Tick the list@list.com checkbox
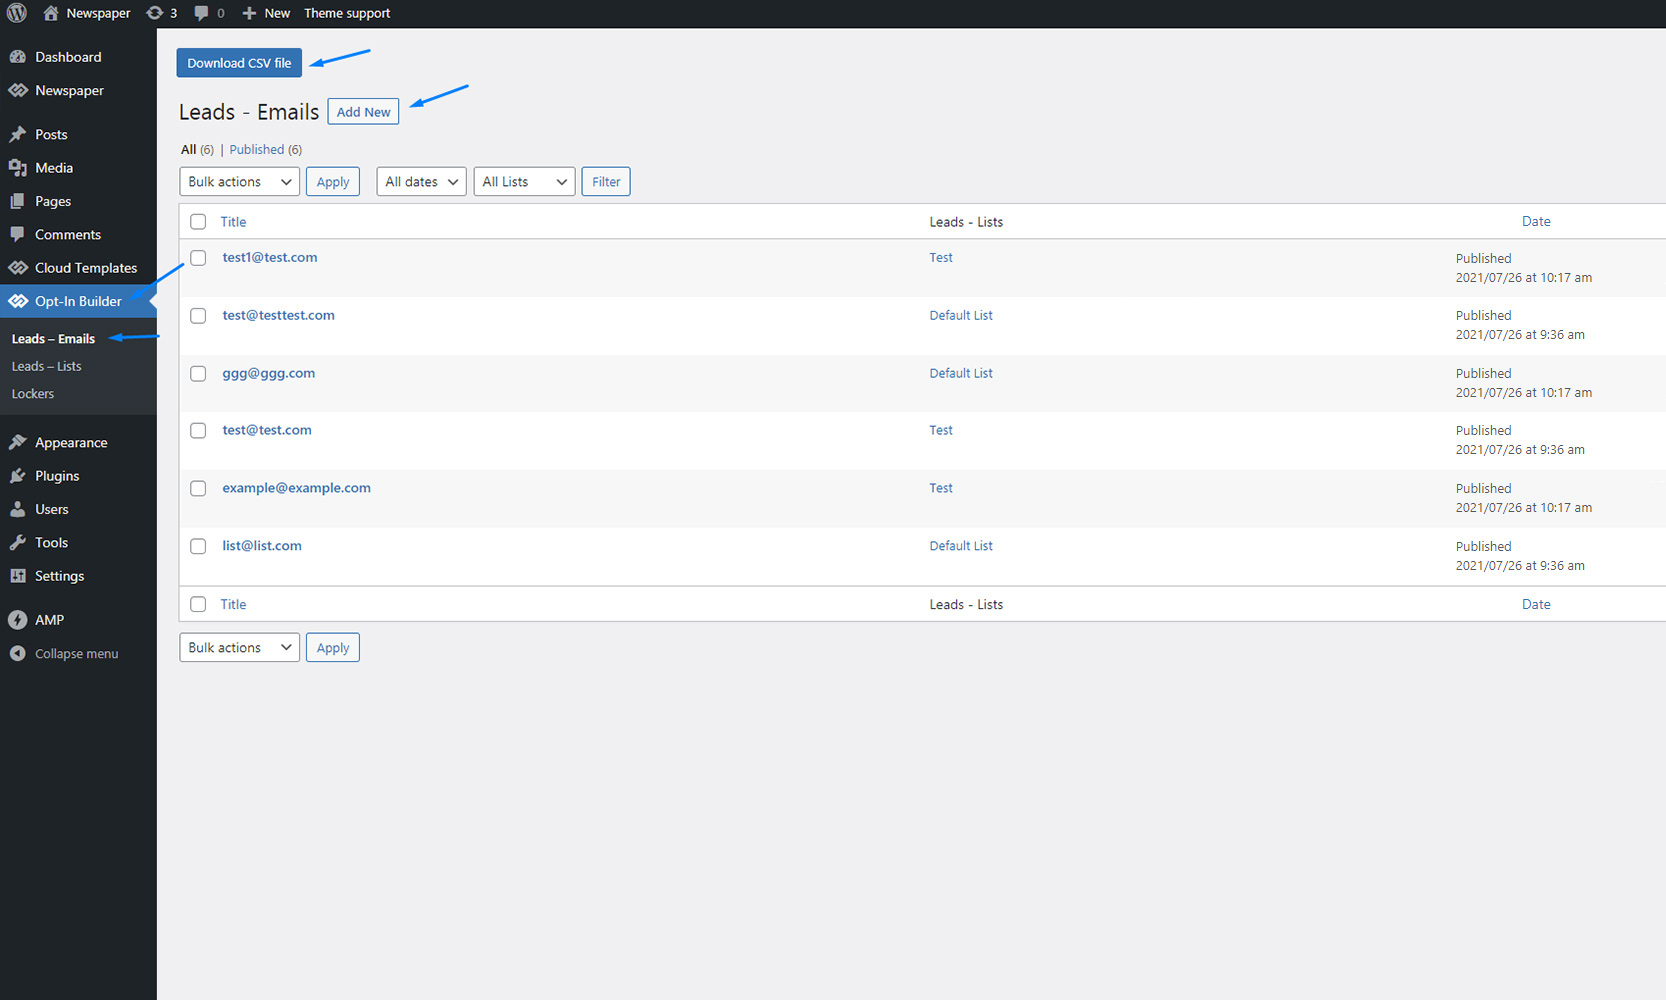Screen dimensions: 1666x1000 tap(198, 547)
